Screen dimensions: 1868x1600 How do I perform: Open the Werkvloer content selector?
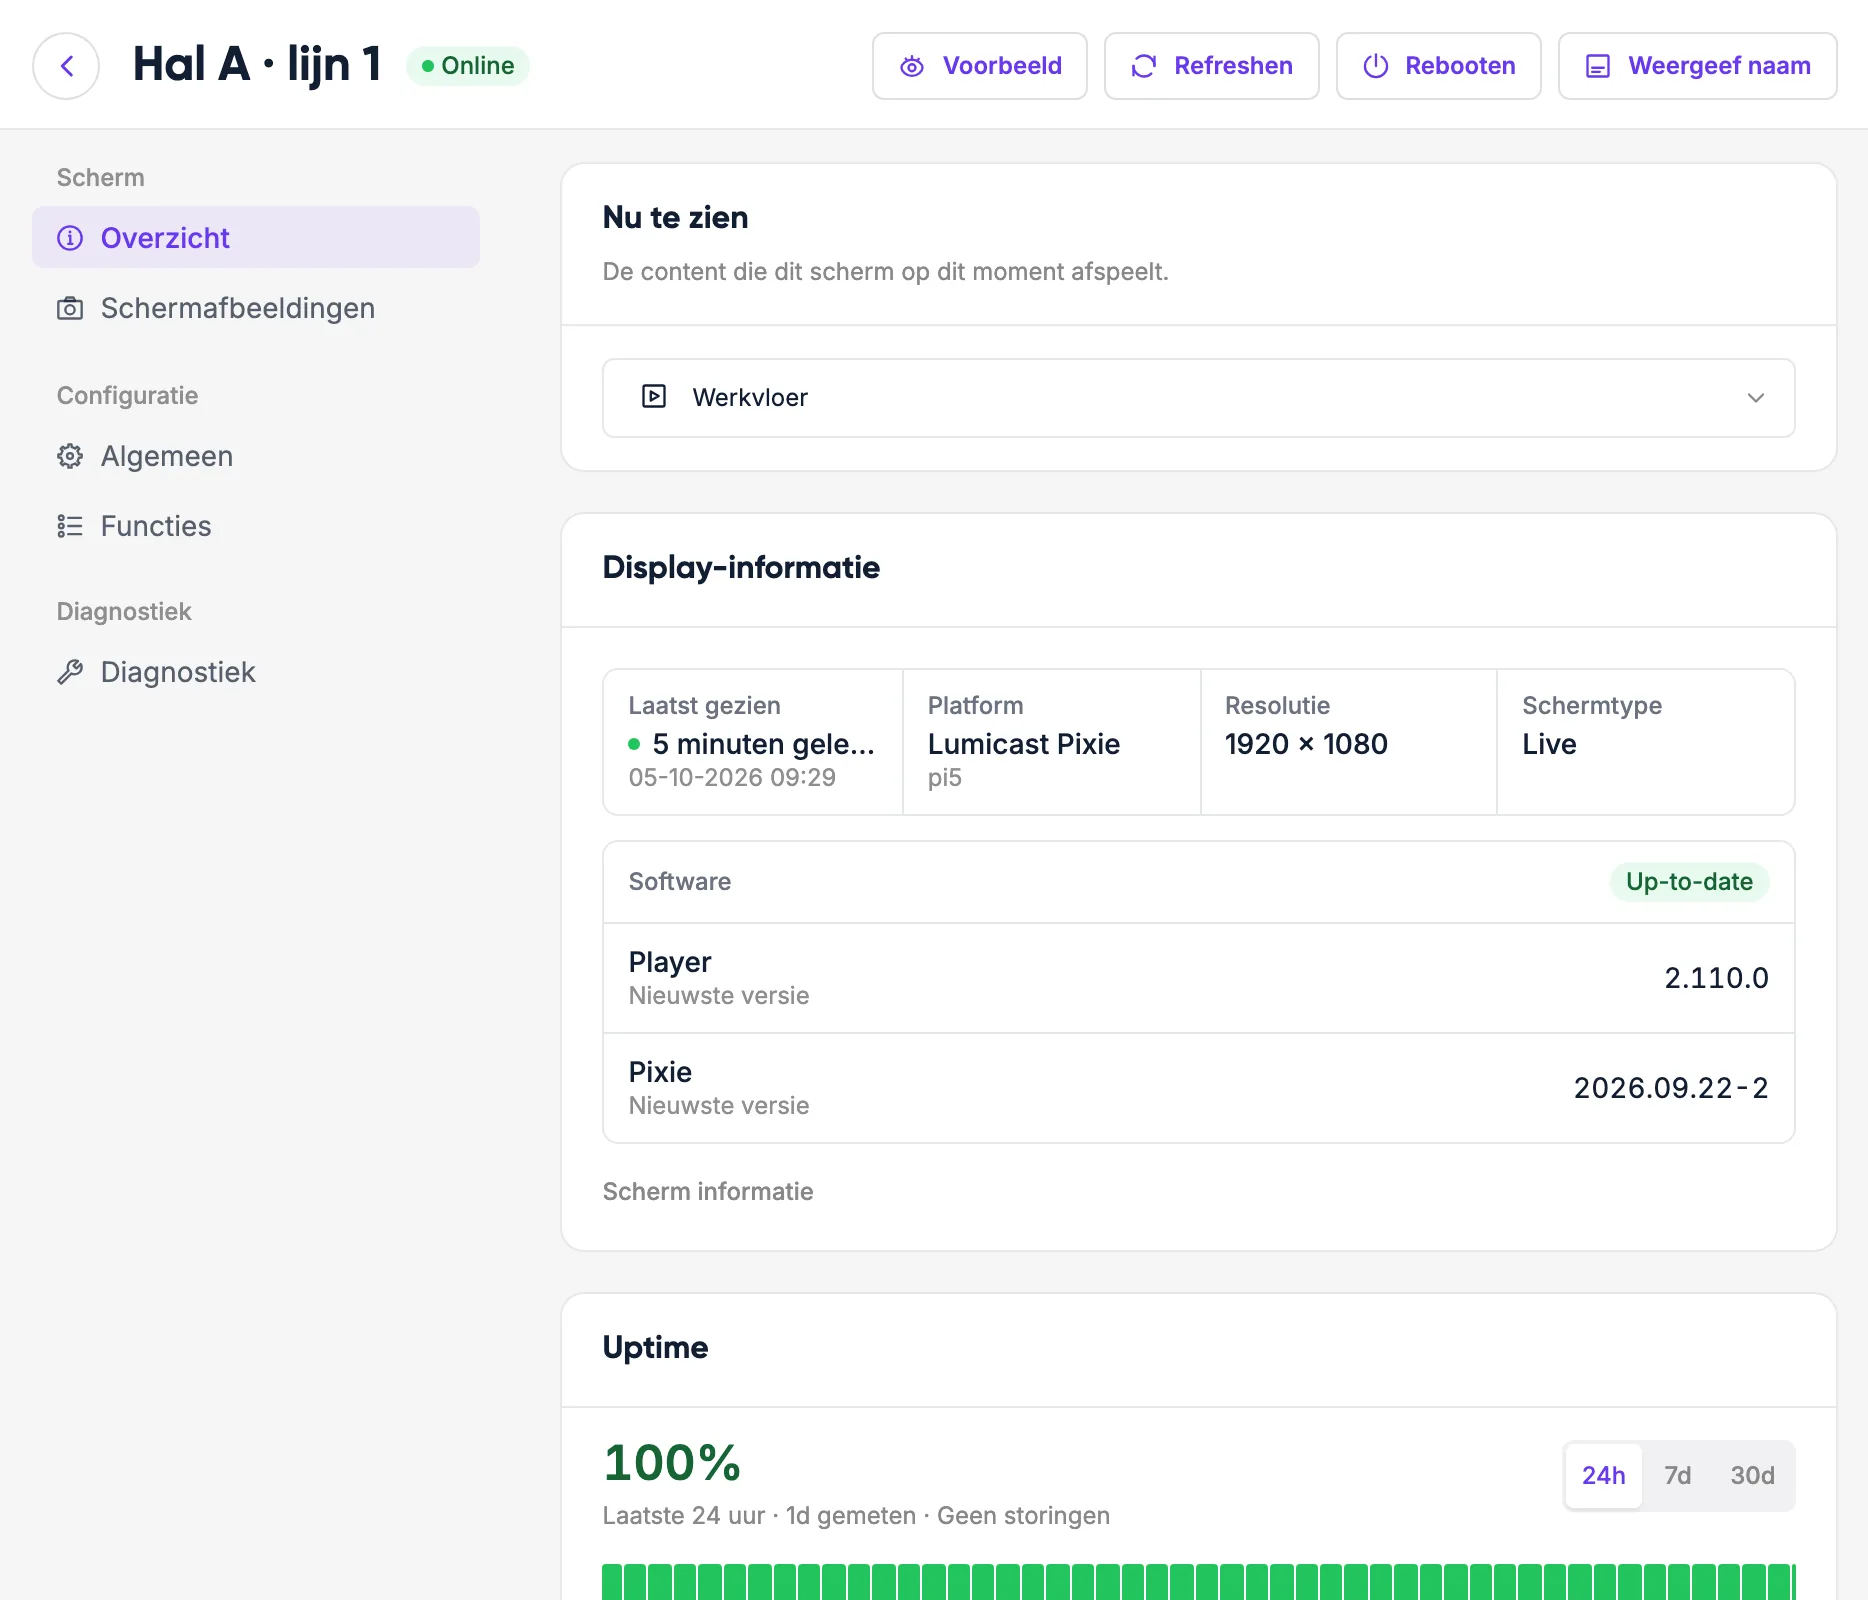(1198, 398)
